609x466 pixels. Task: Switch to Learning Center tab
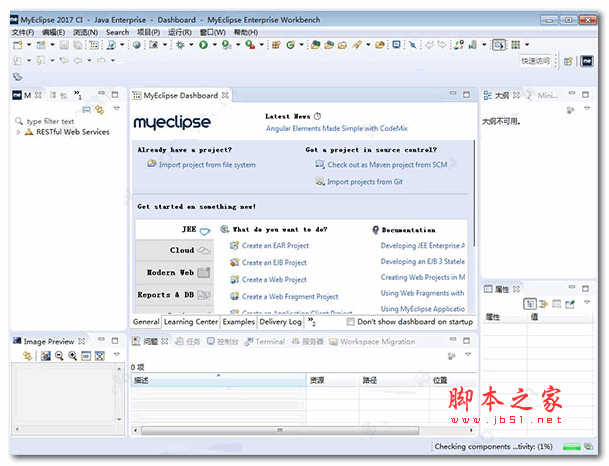[x=191, y=322]
